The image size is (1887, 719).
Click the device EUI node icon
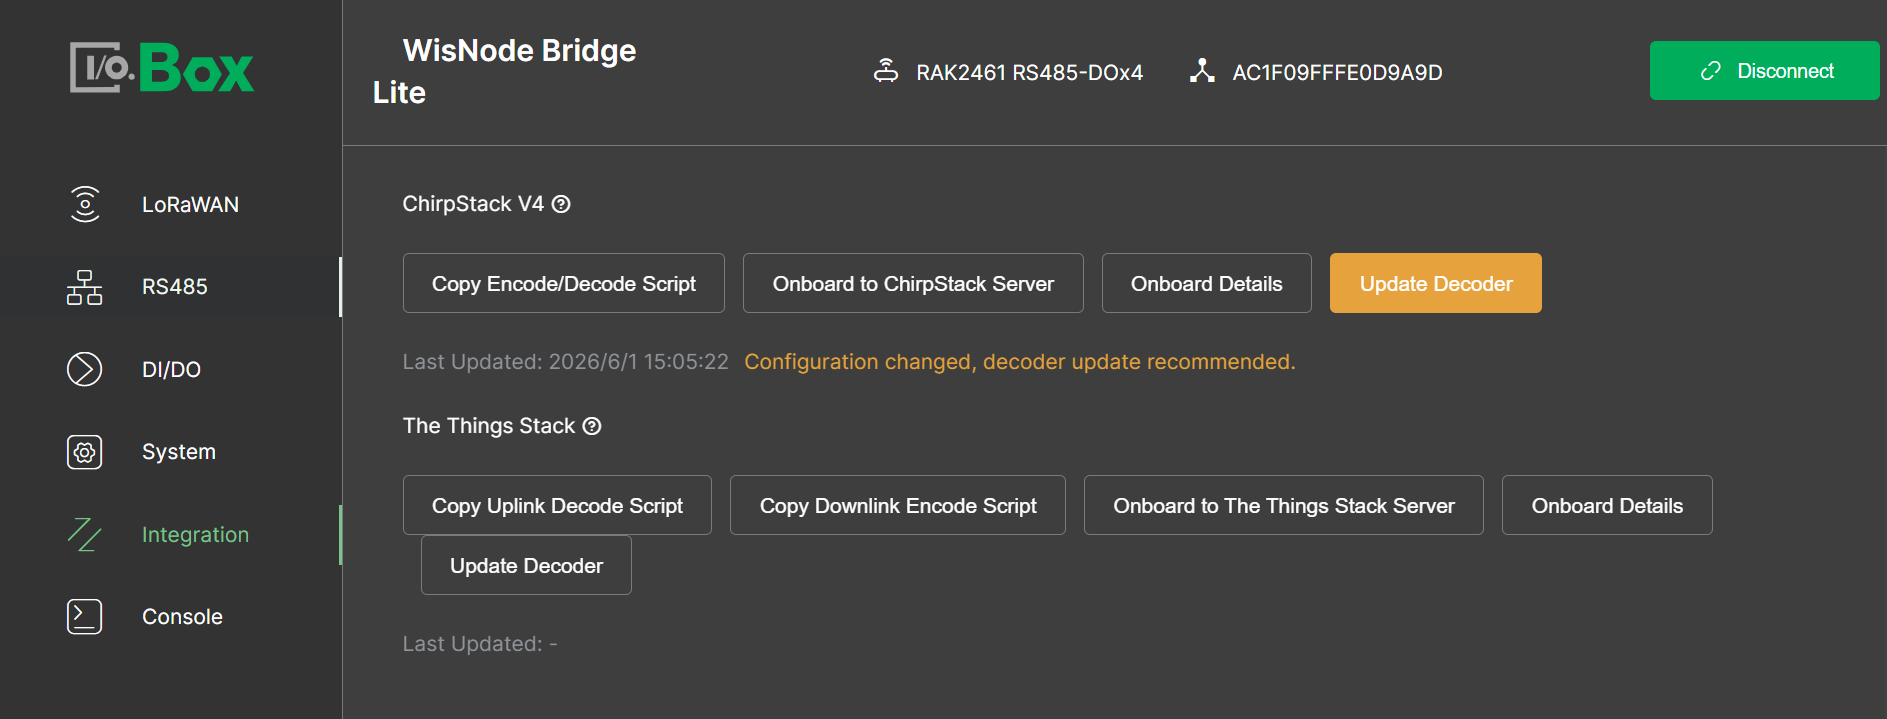pyautogui.click(x=1202, y=71)
